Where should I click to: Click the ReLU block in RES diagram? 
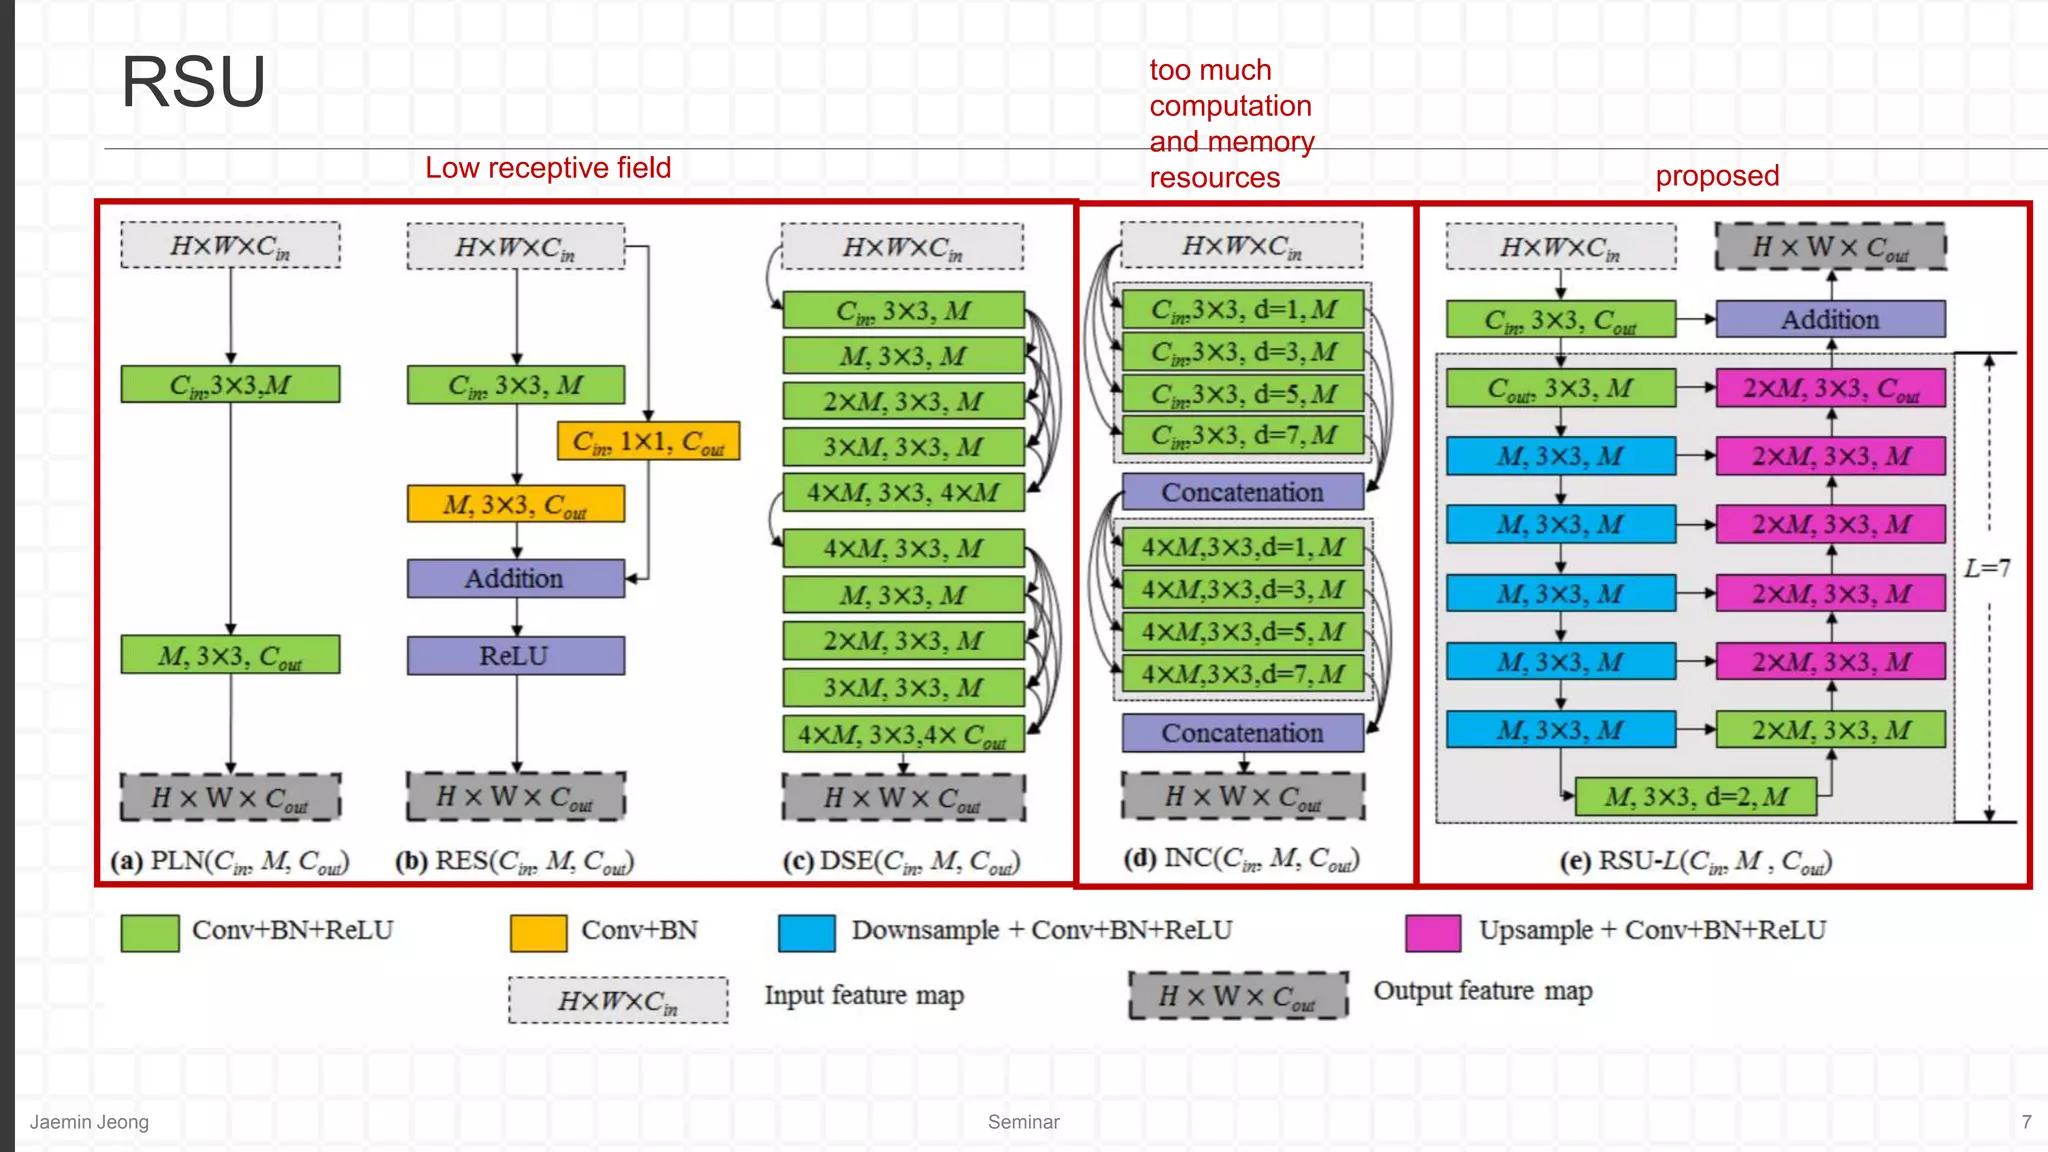pyautogui.click(x=515, y=656)
